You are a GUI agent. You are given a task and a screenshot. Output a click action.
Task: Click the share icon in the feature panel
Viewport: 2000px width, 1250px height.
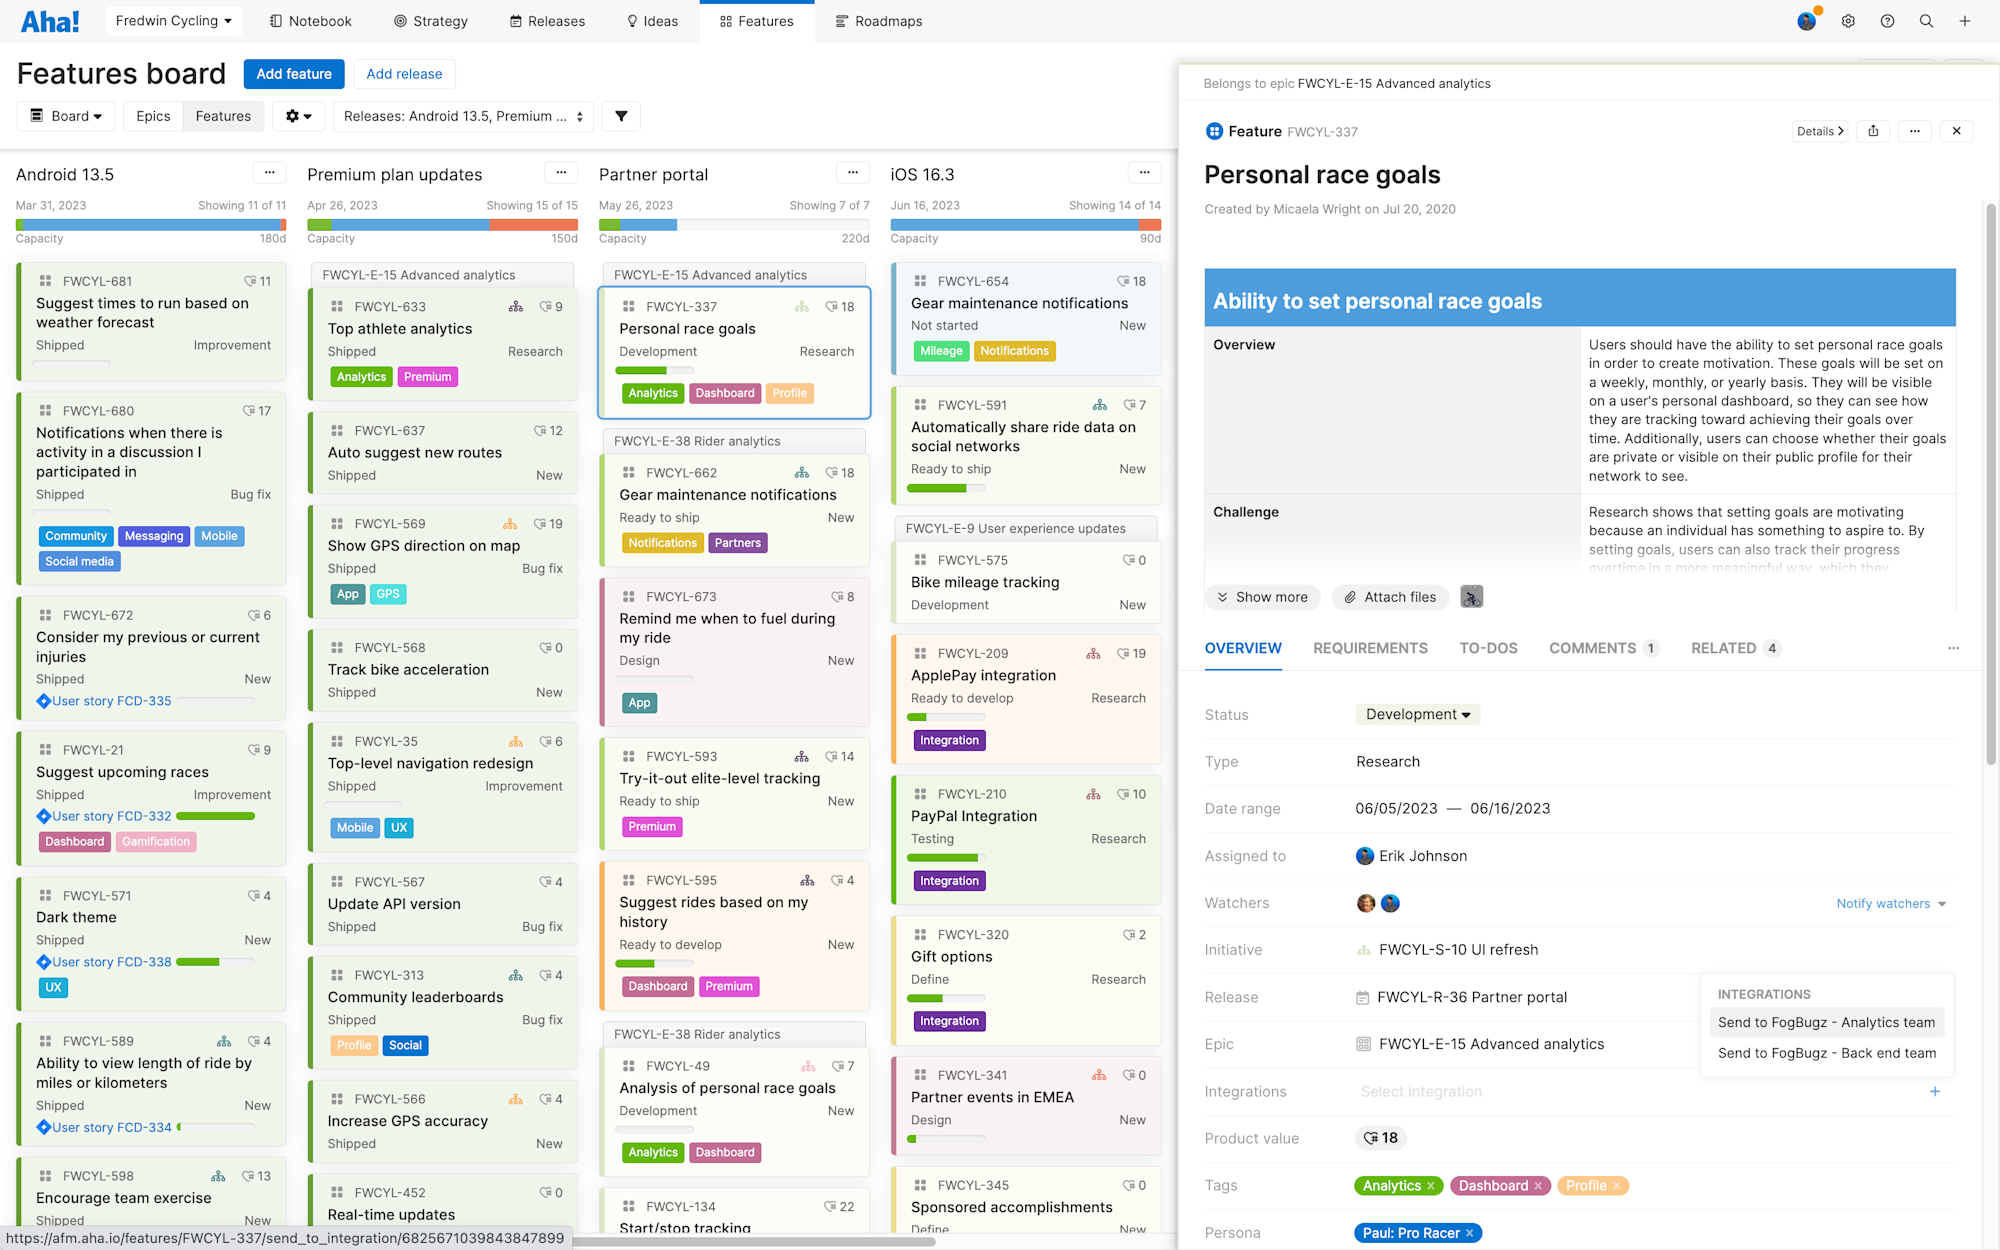coord(1873,131)
